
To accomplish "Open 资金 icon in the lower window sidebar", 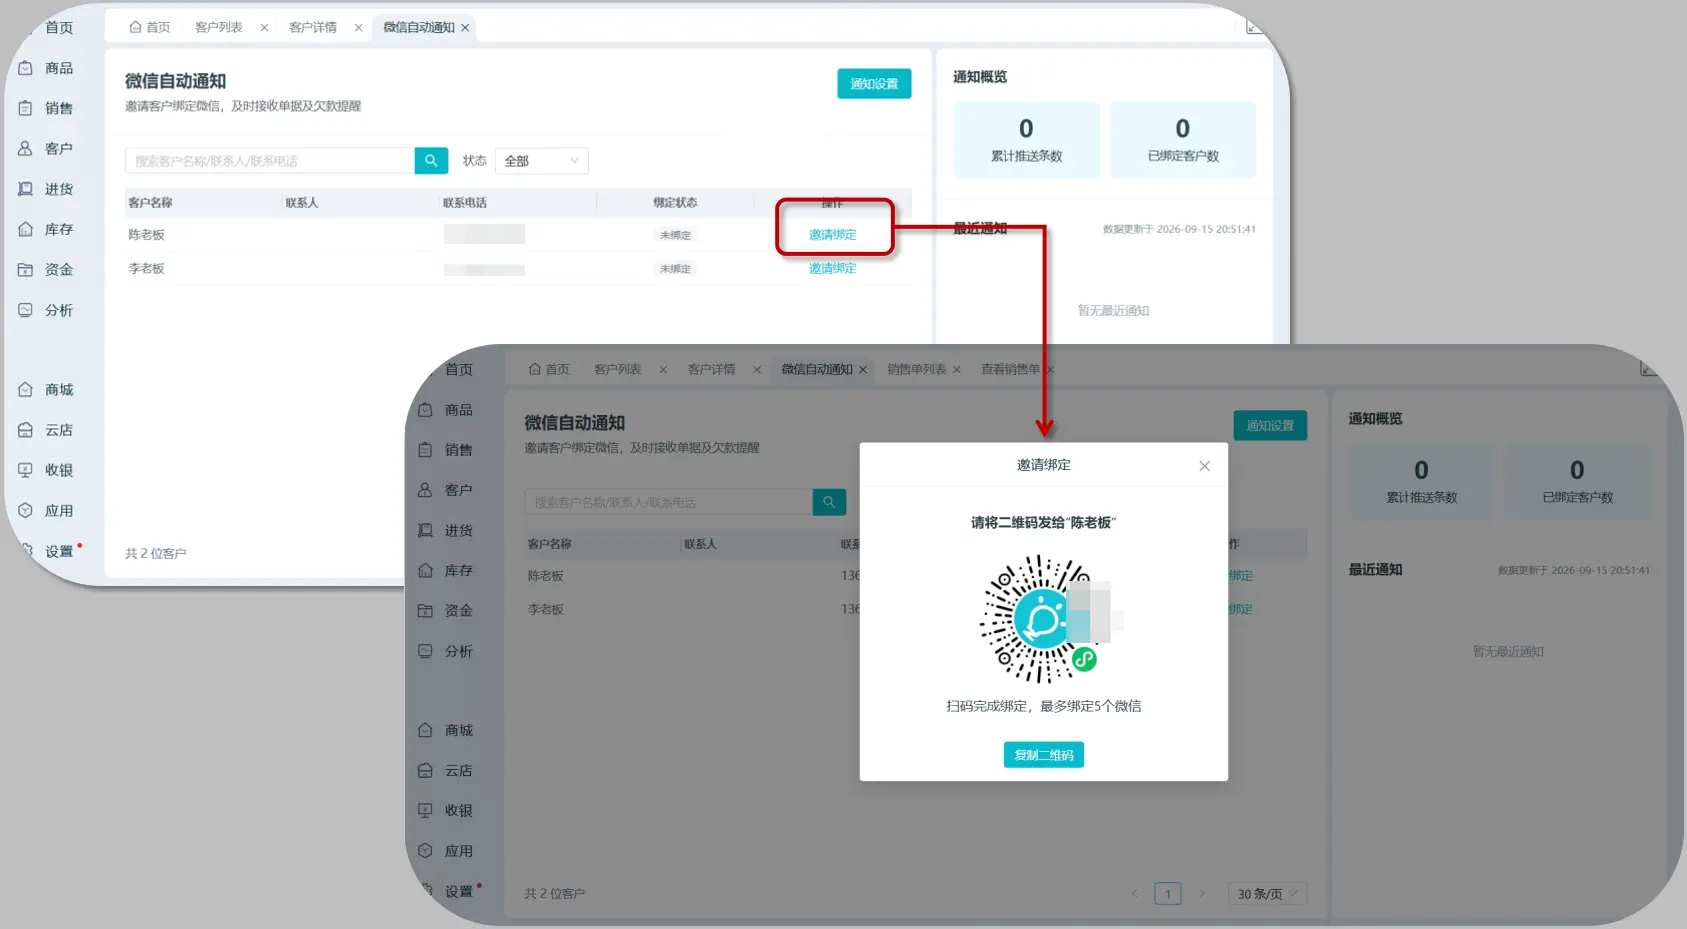I will tap(426, 610).
